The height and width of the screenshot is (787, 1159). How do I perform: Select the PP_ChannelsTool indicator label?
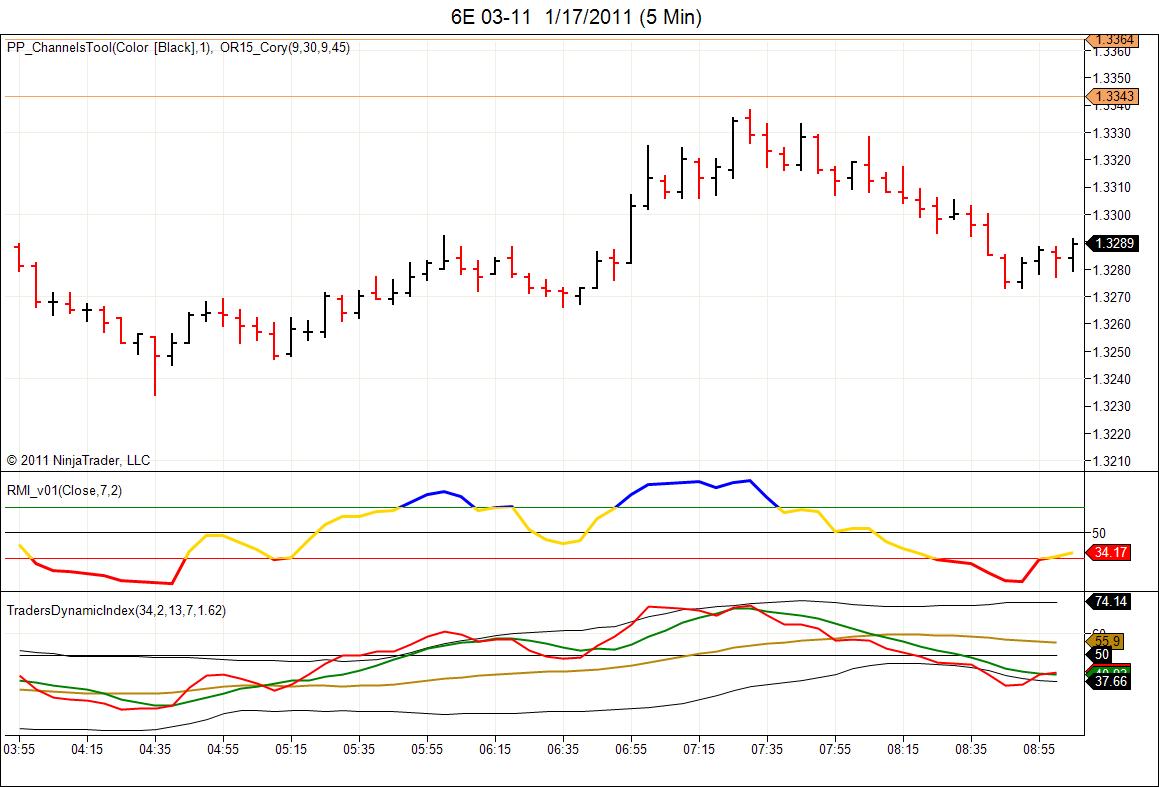click(x=109, y=47)
